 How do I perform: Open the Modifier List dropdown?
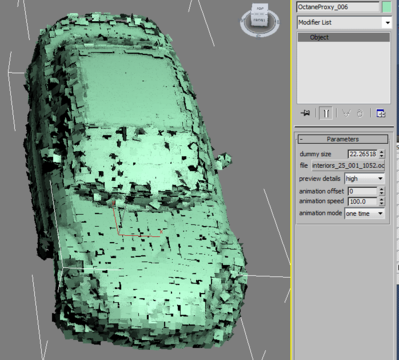click(x=344, y=23)
